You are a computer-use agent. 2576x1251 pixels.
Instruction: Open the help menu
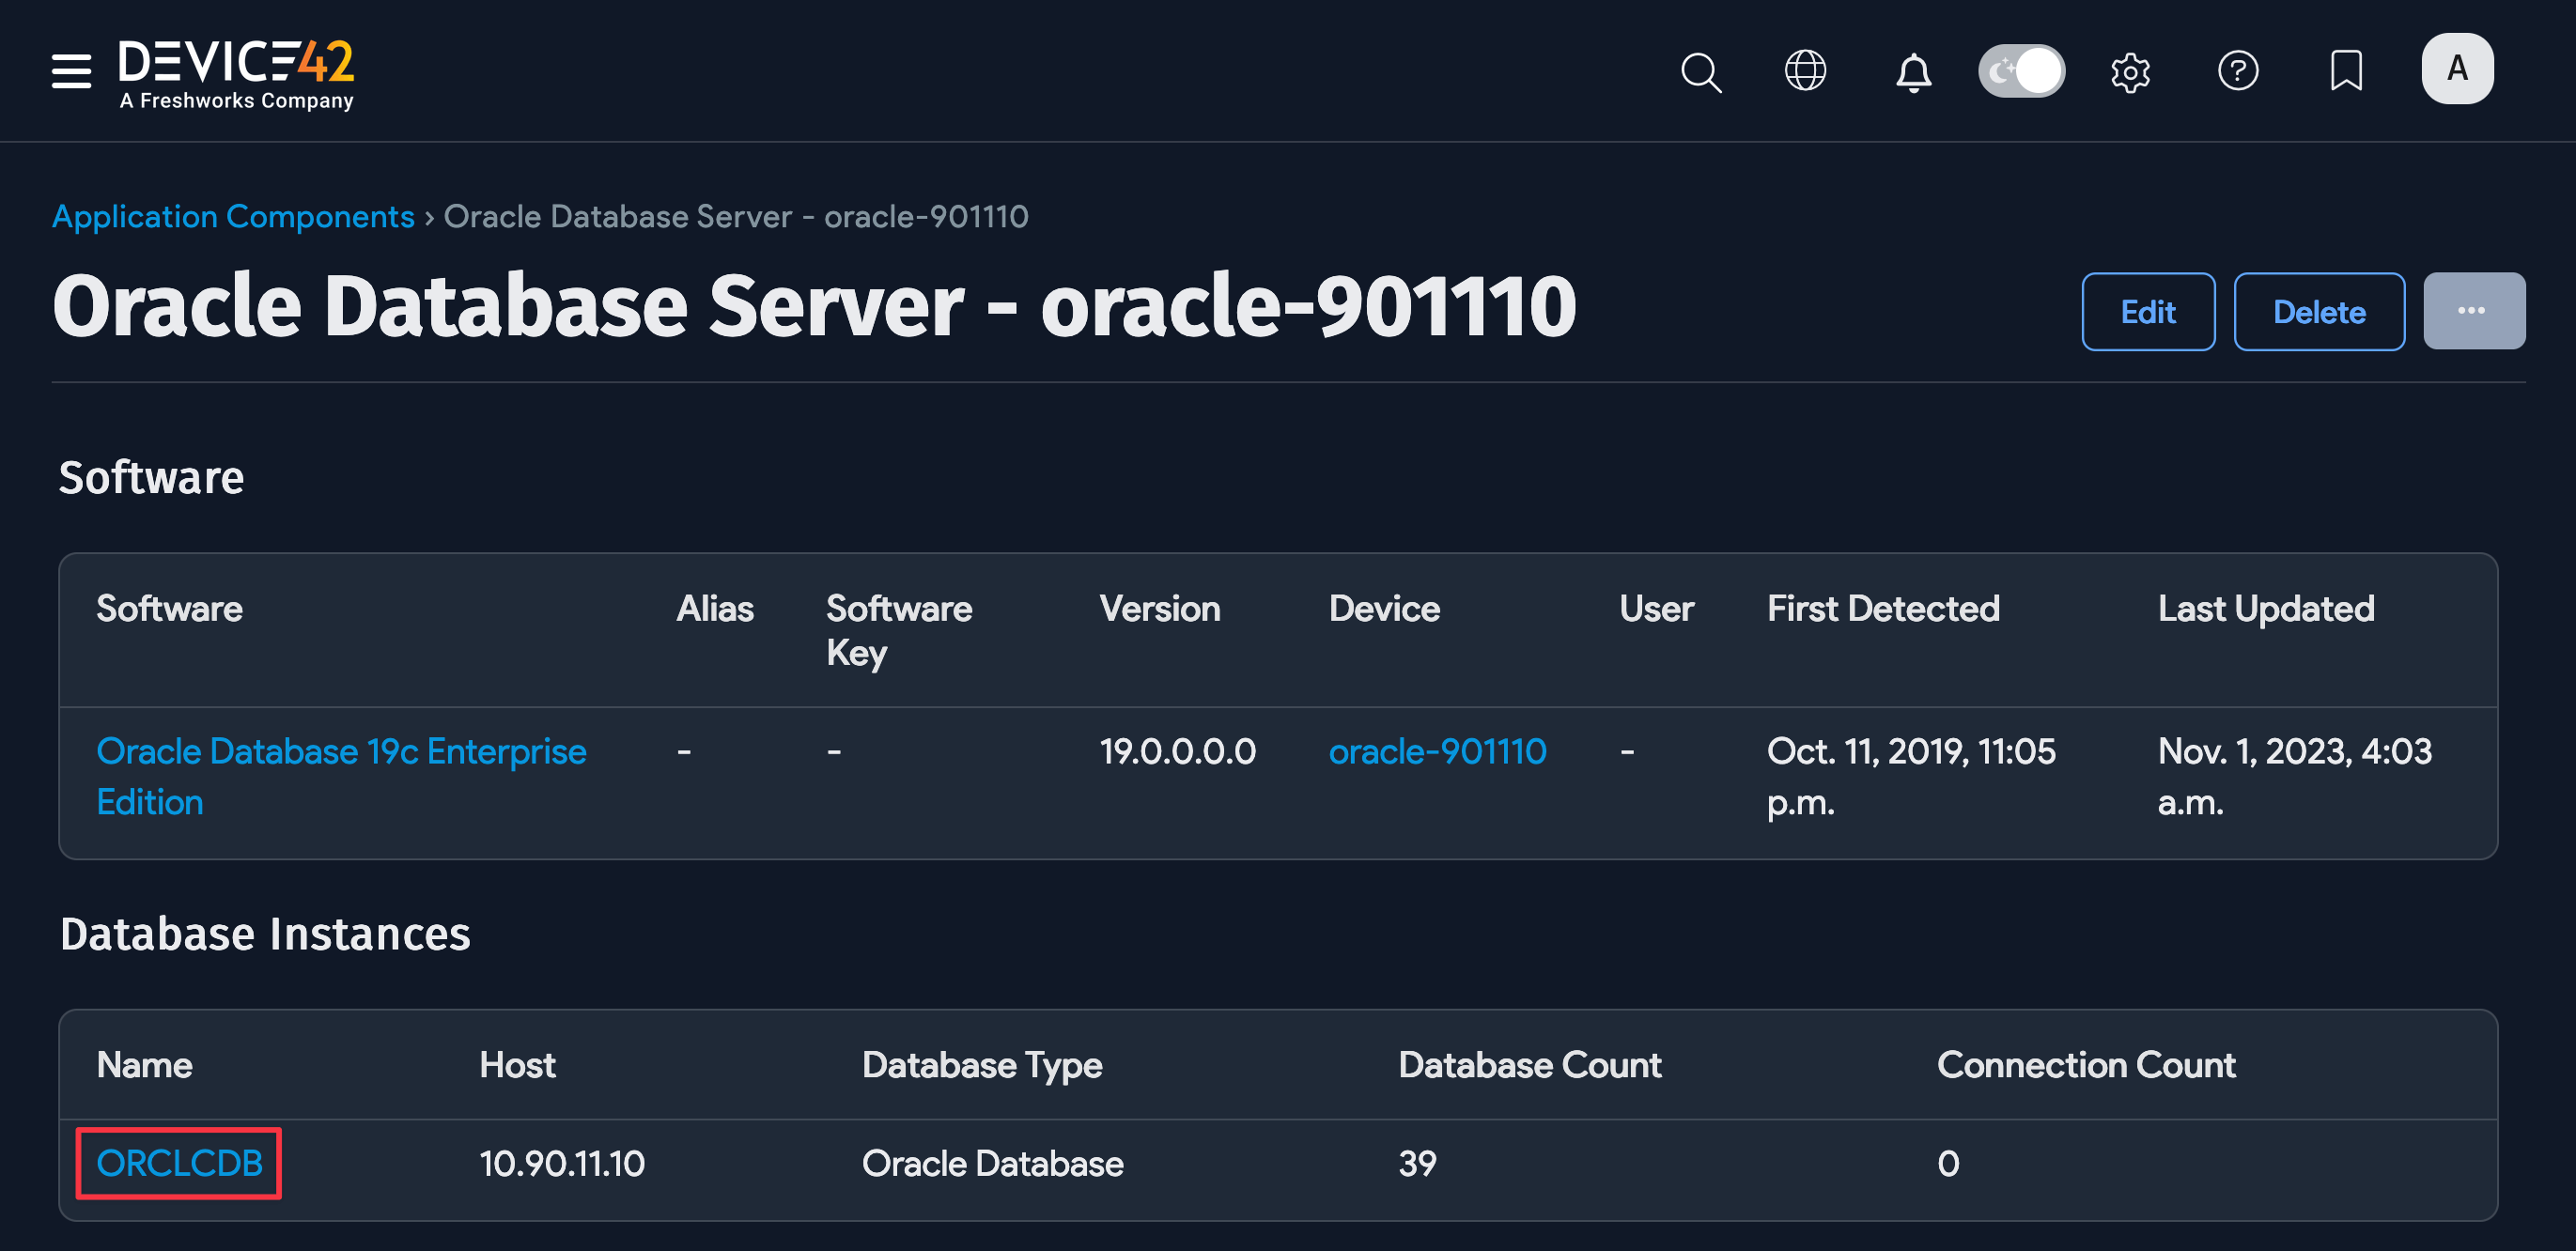tap(2239, 71)
